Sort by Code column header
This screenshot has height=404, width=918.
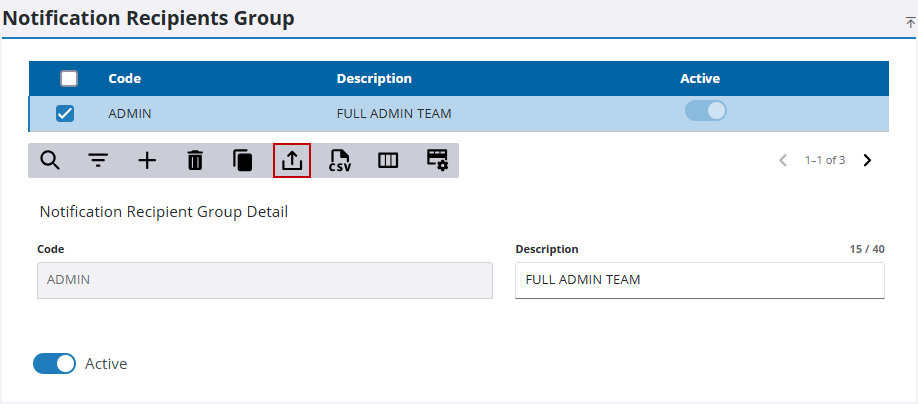(125, 78)
